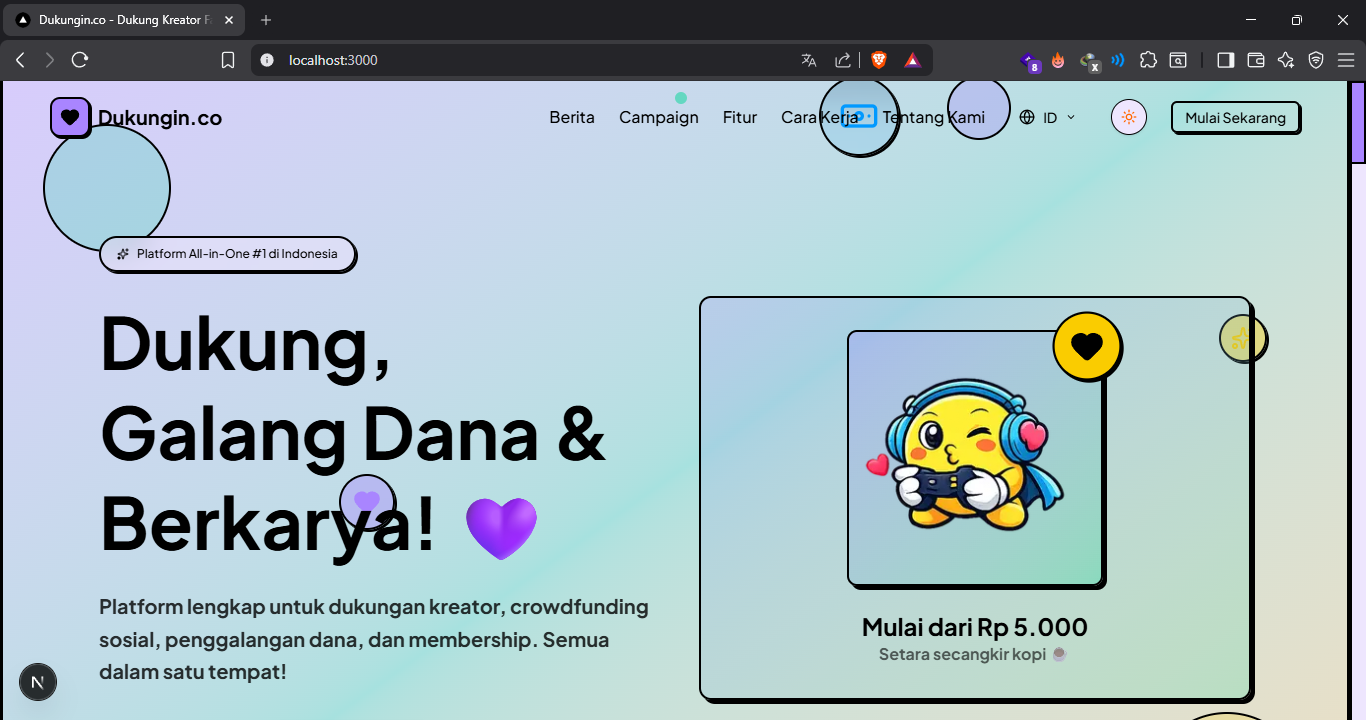The image size is (1366, 720).
Task: Open the Berita menu item
Action: (x=572, y=117)
